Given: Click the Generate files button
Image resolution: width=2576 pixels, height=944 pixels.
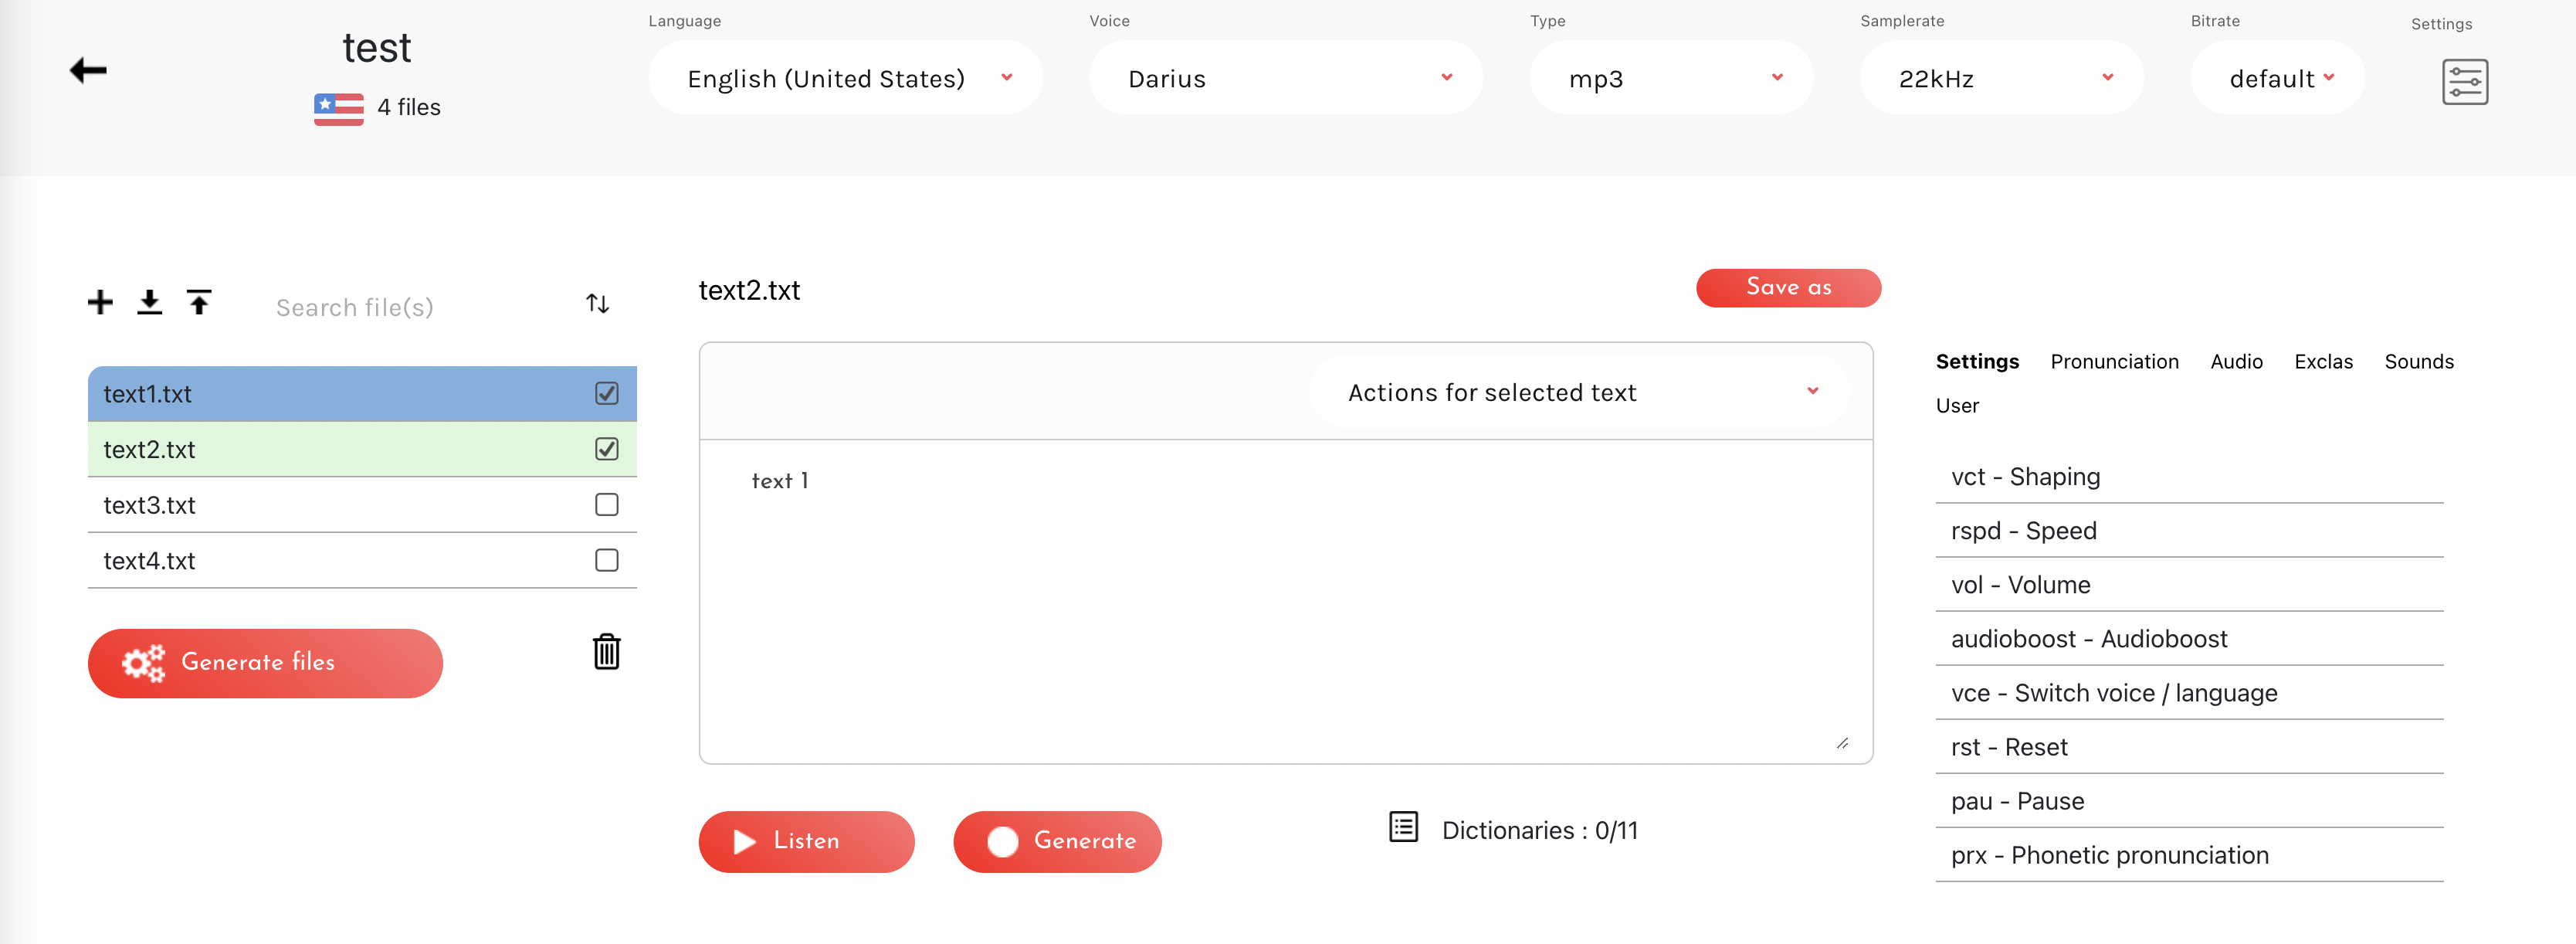Looking at the screenshot, I should (265, 663).
